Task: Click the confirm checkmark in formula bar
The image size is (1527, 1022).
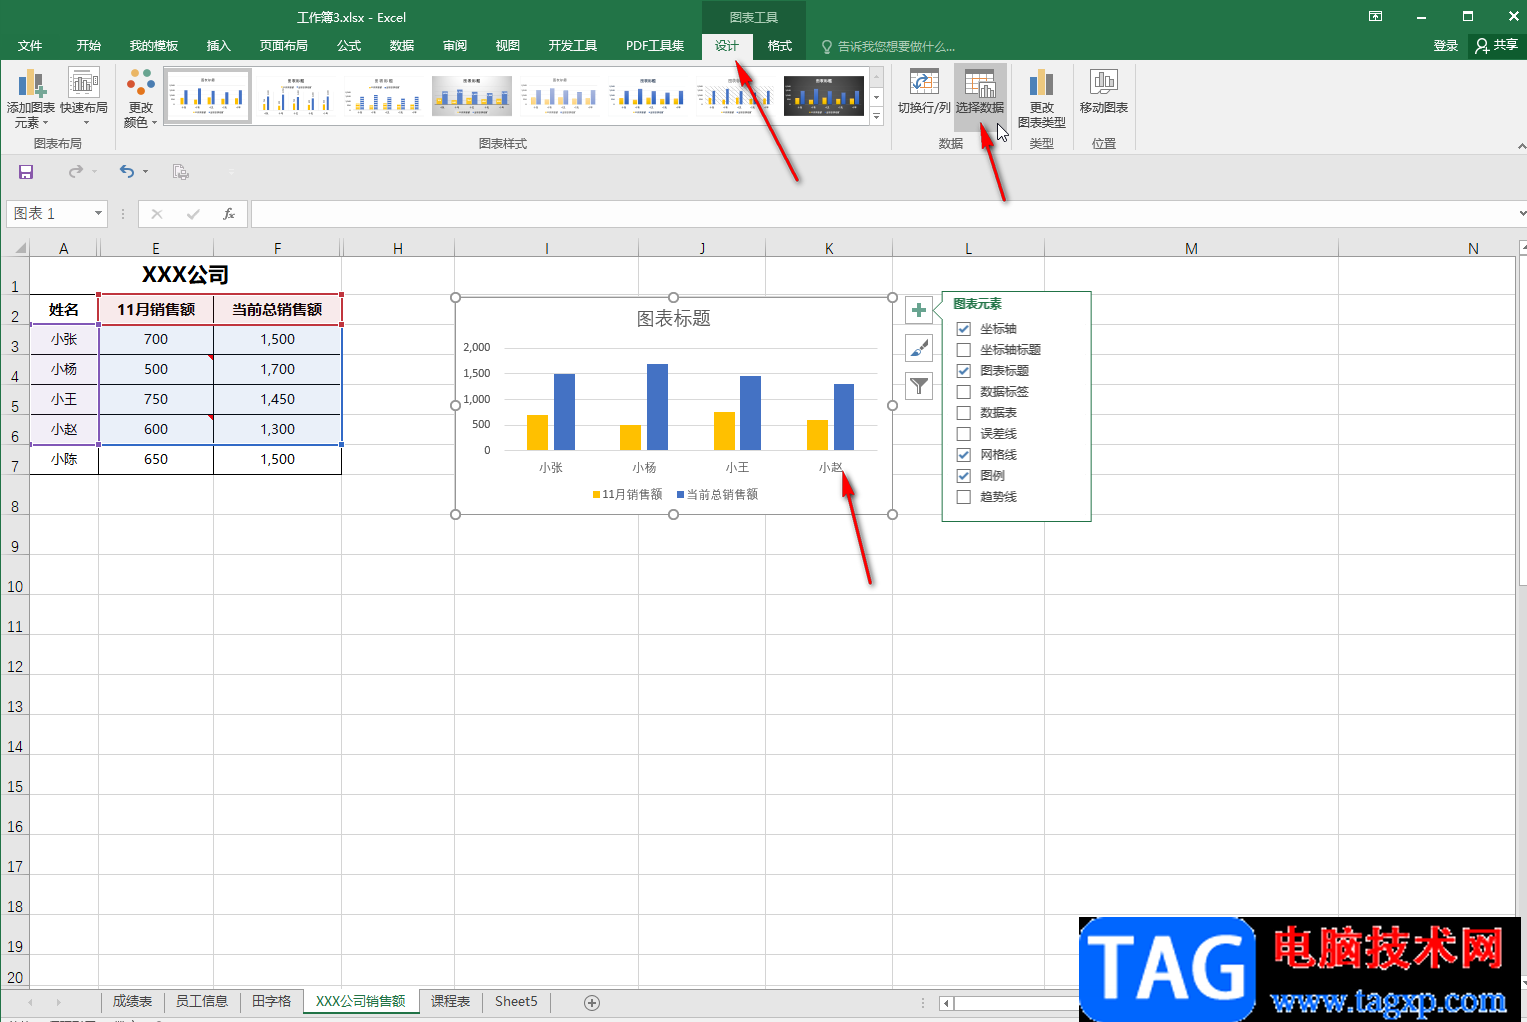Action: [x=193, y=214]
